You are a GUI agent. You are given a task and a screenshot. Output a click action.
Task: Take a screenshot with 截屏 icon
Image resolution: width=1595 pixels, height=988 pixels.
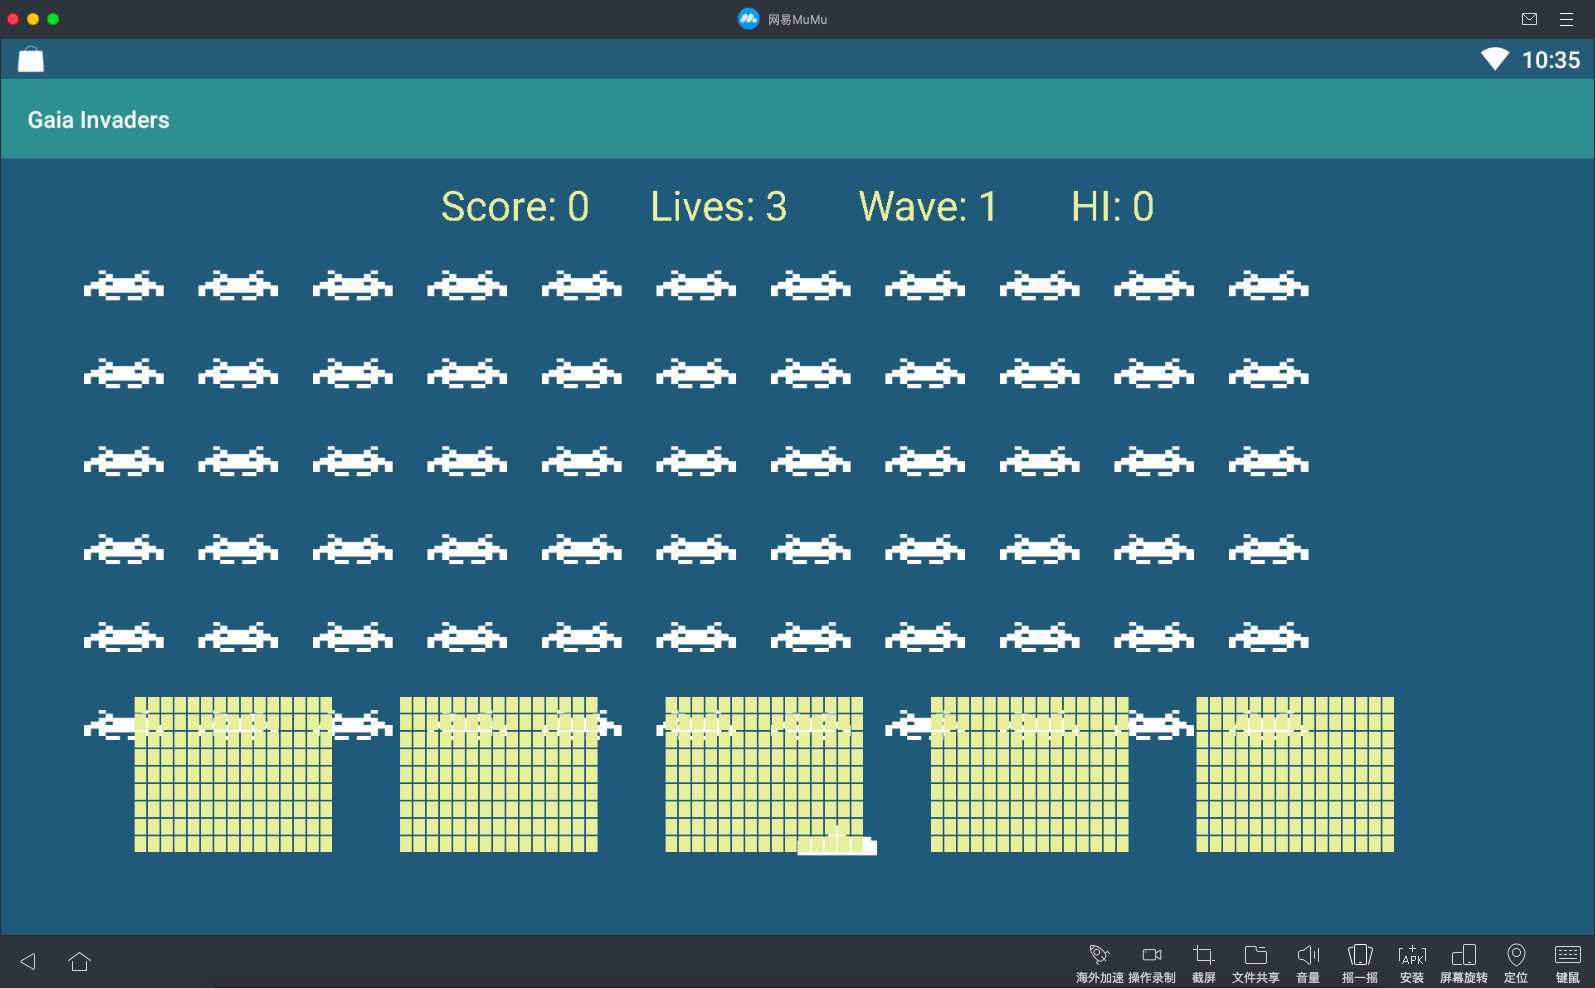(x=1204, y=963)
